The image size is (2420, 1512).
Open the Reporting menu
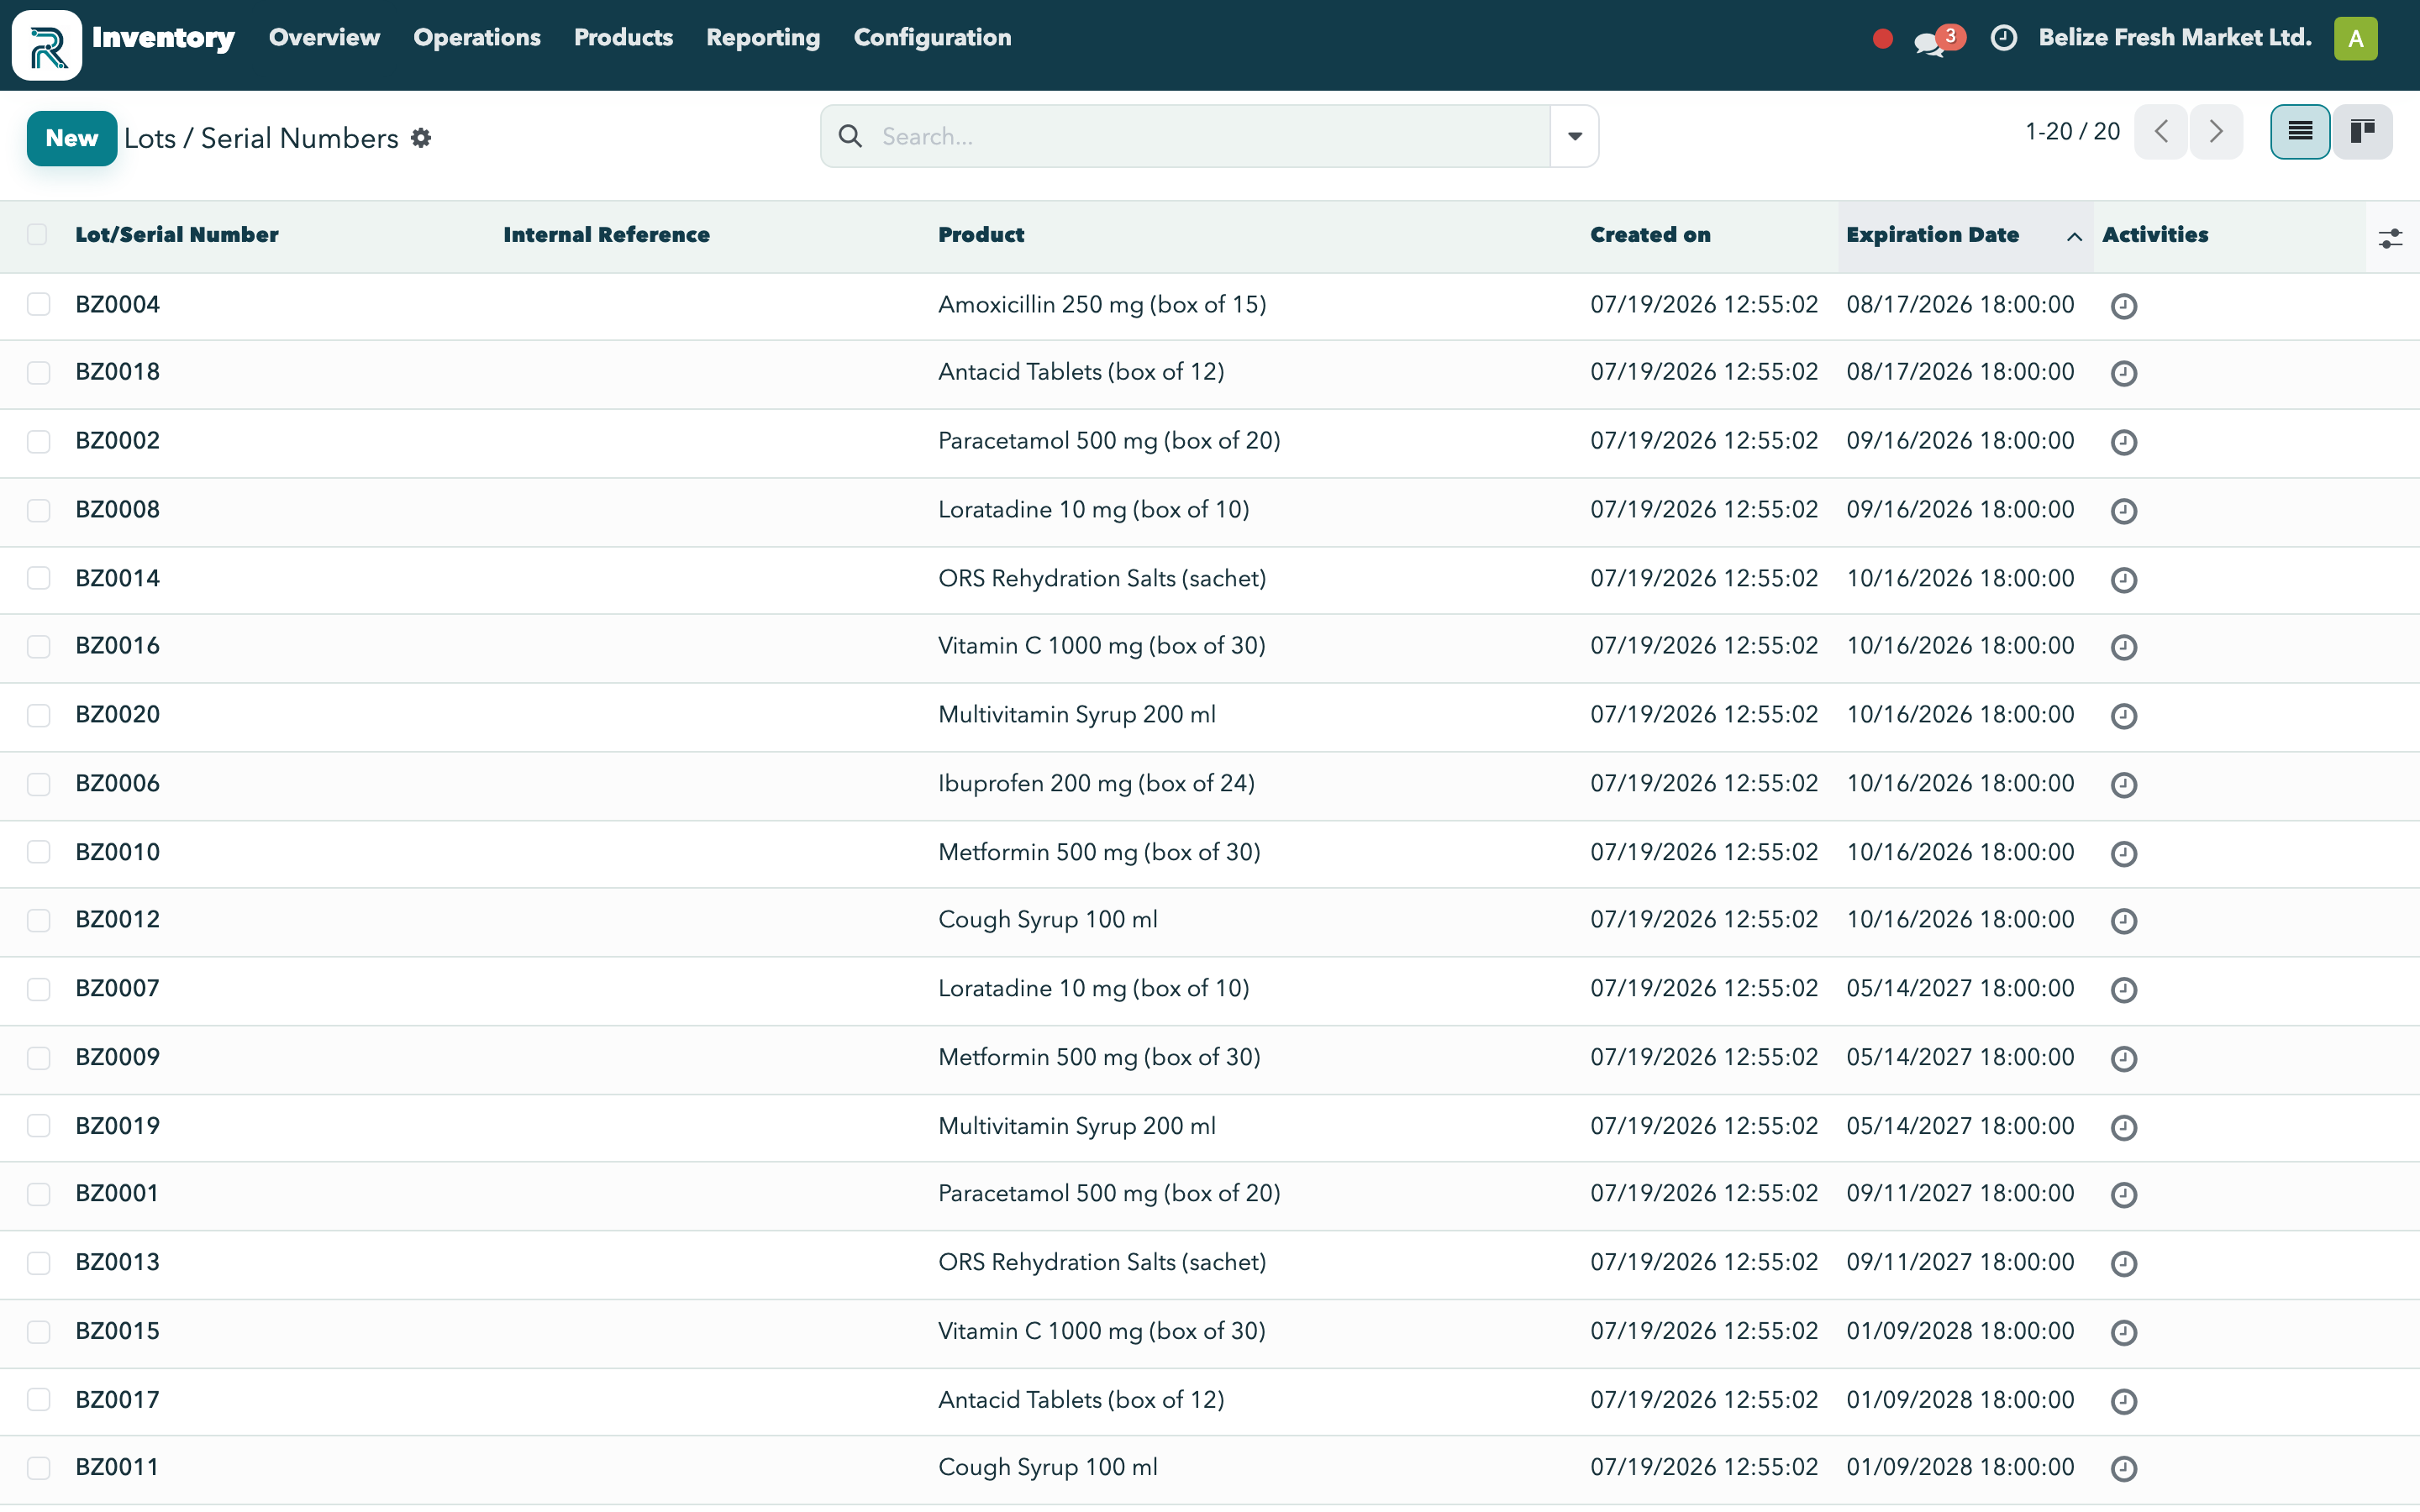coord(763,38)
